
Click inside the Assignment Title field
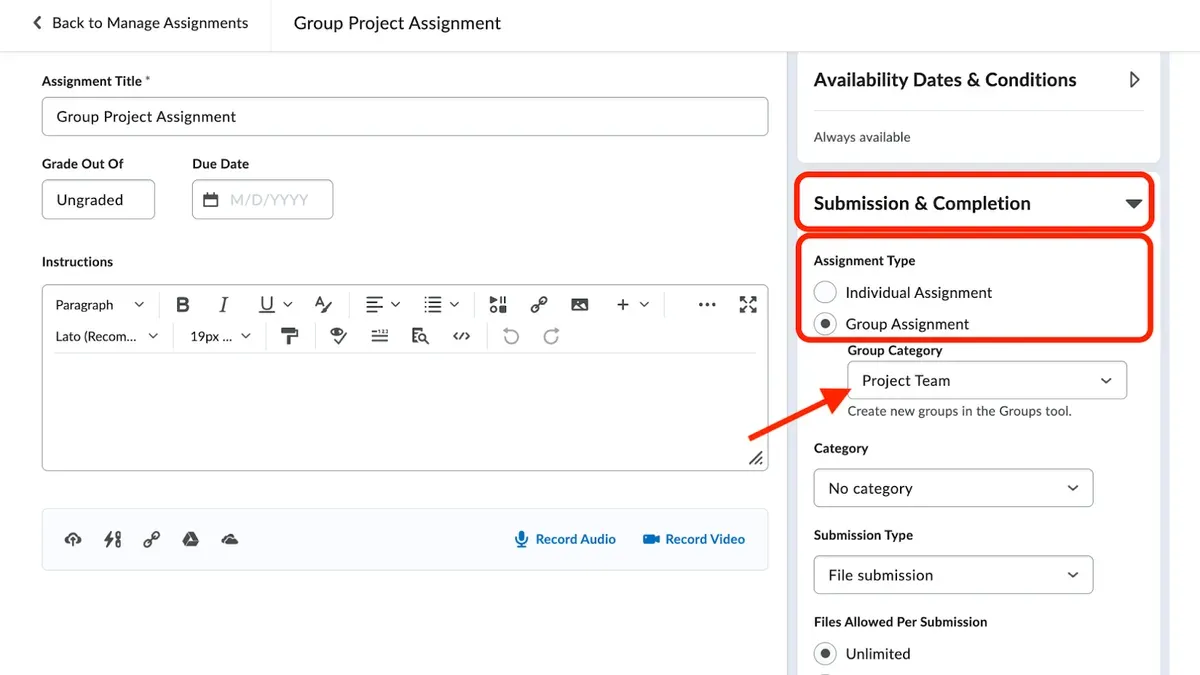point(405,116)
